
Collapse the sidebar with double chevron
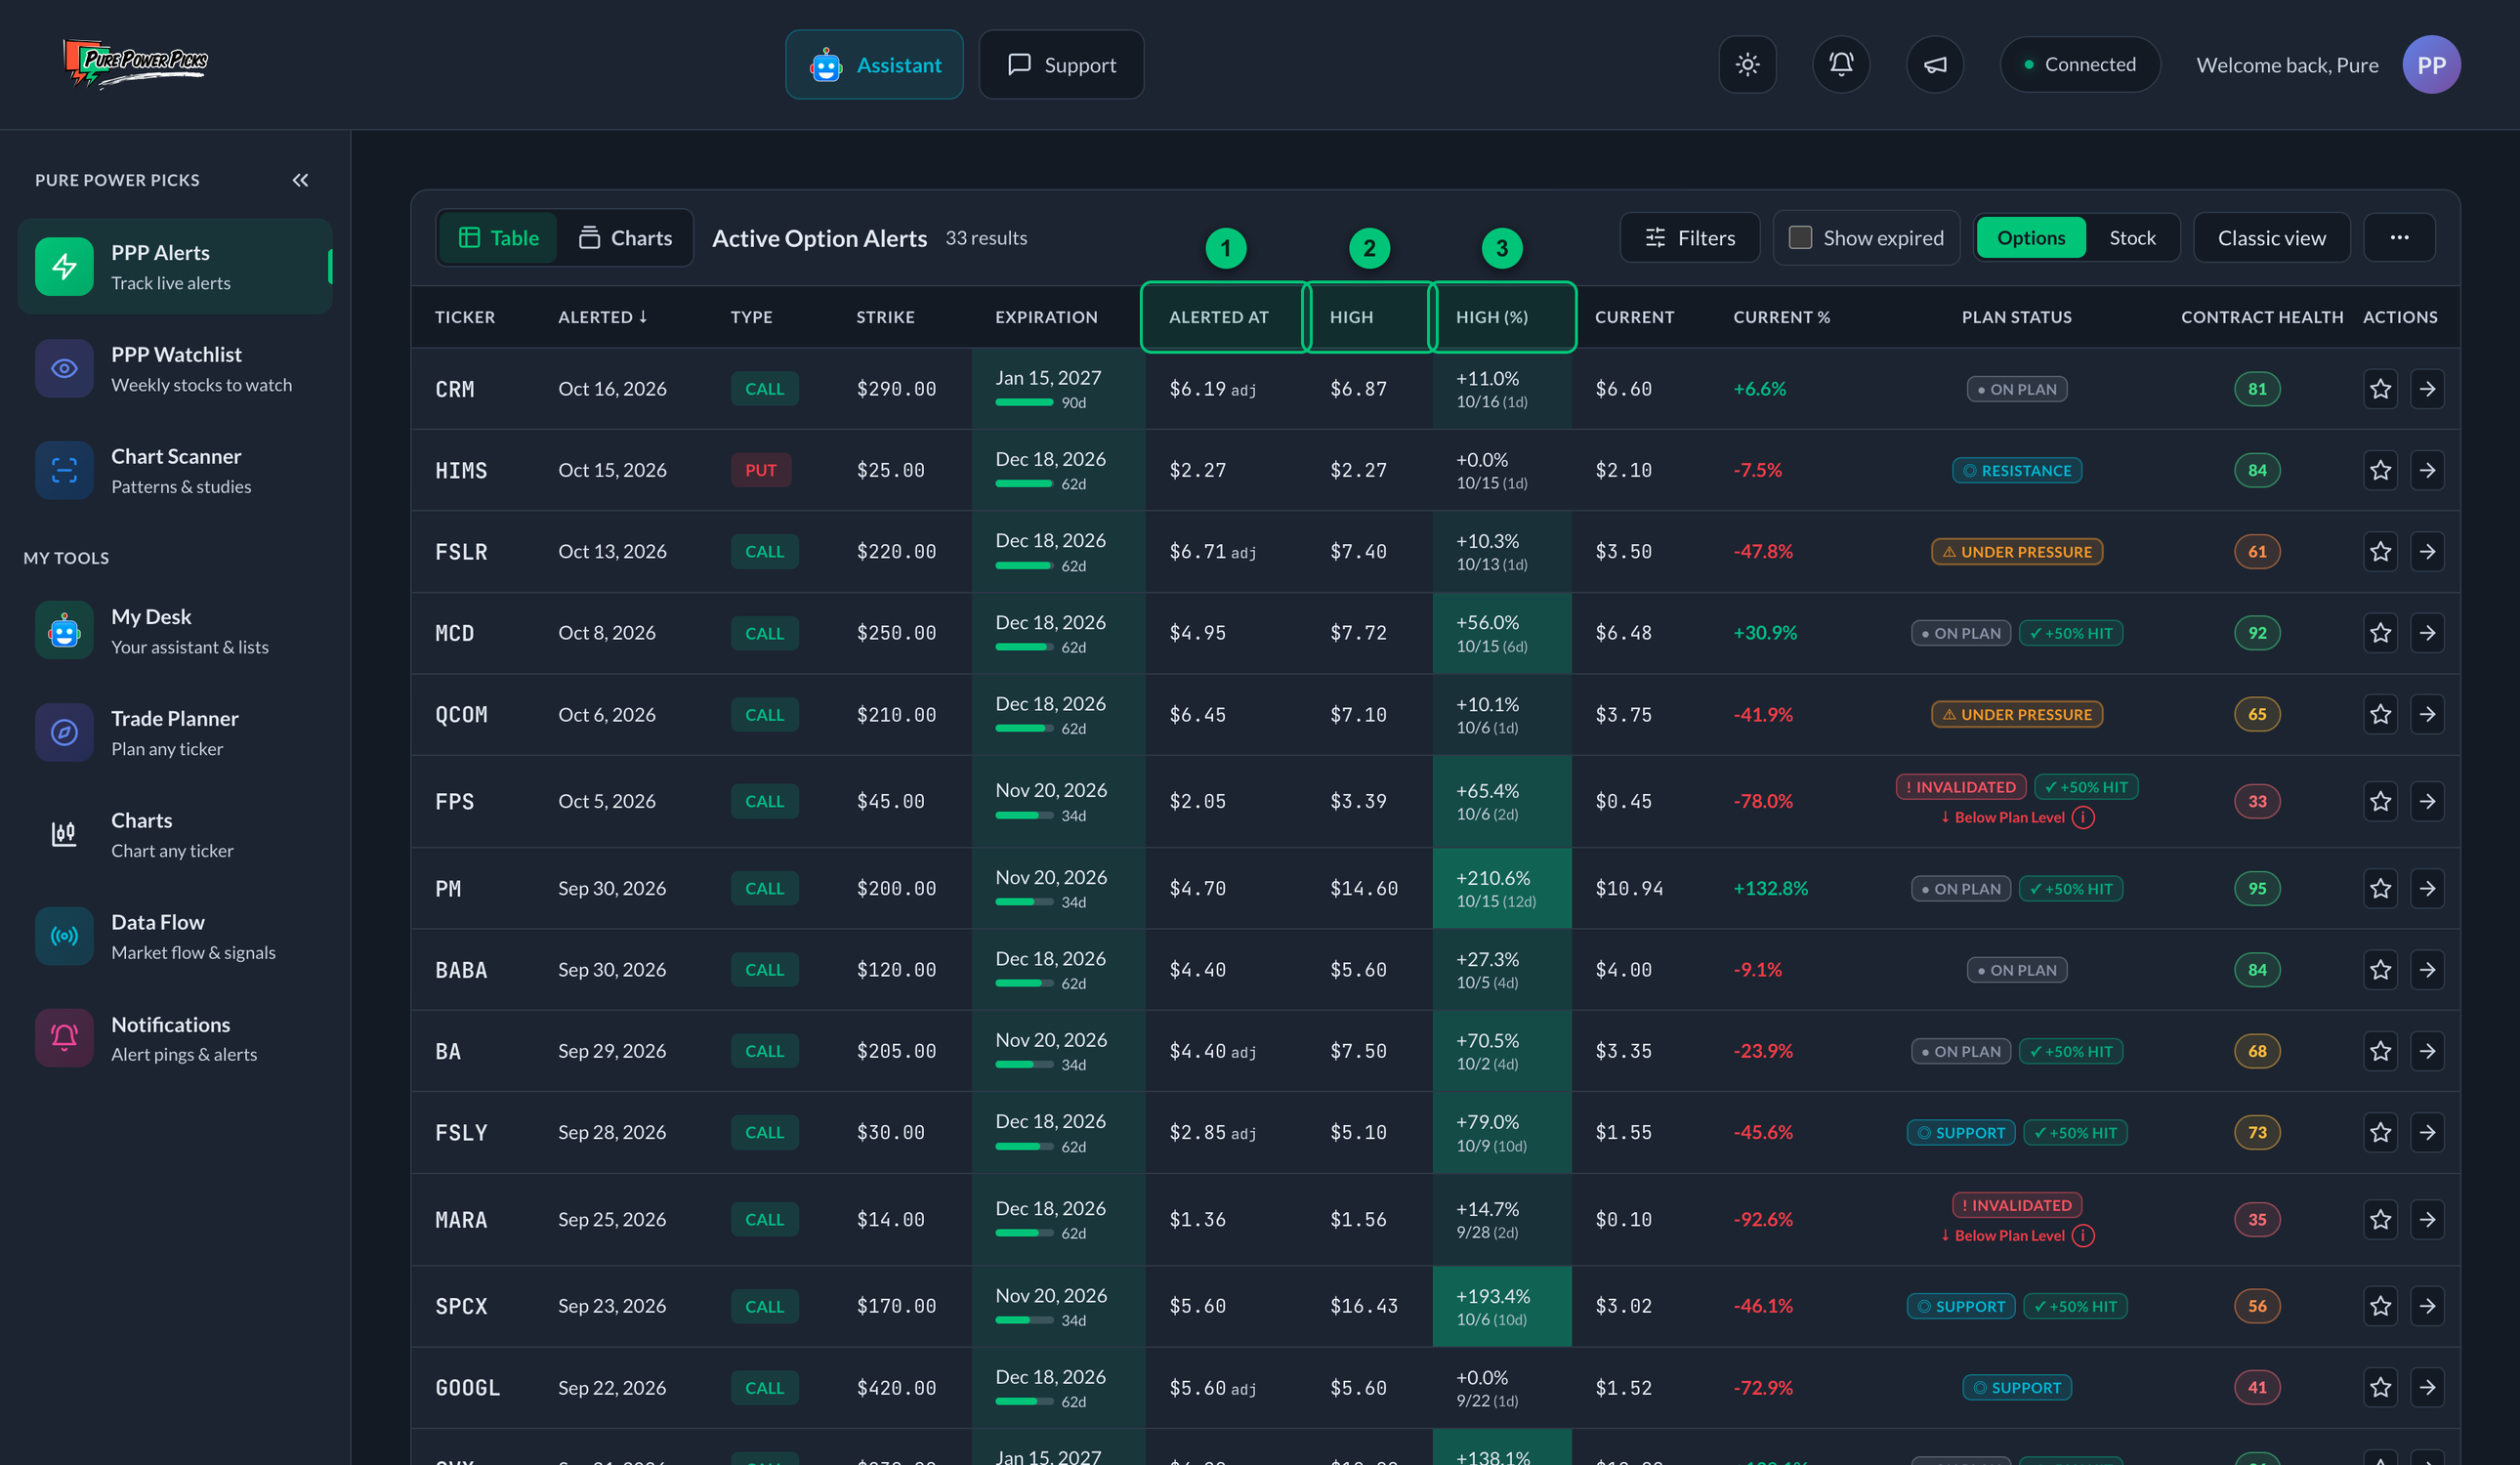coord(300,180)
